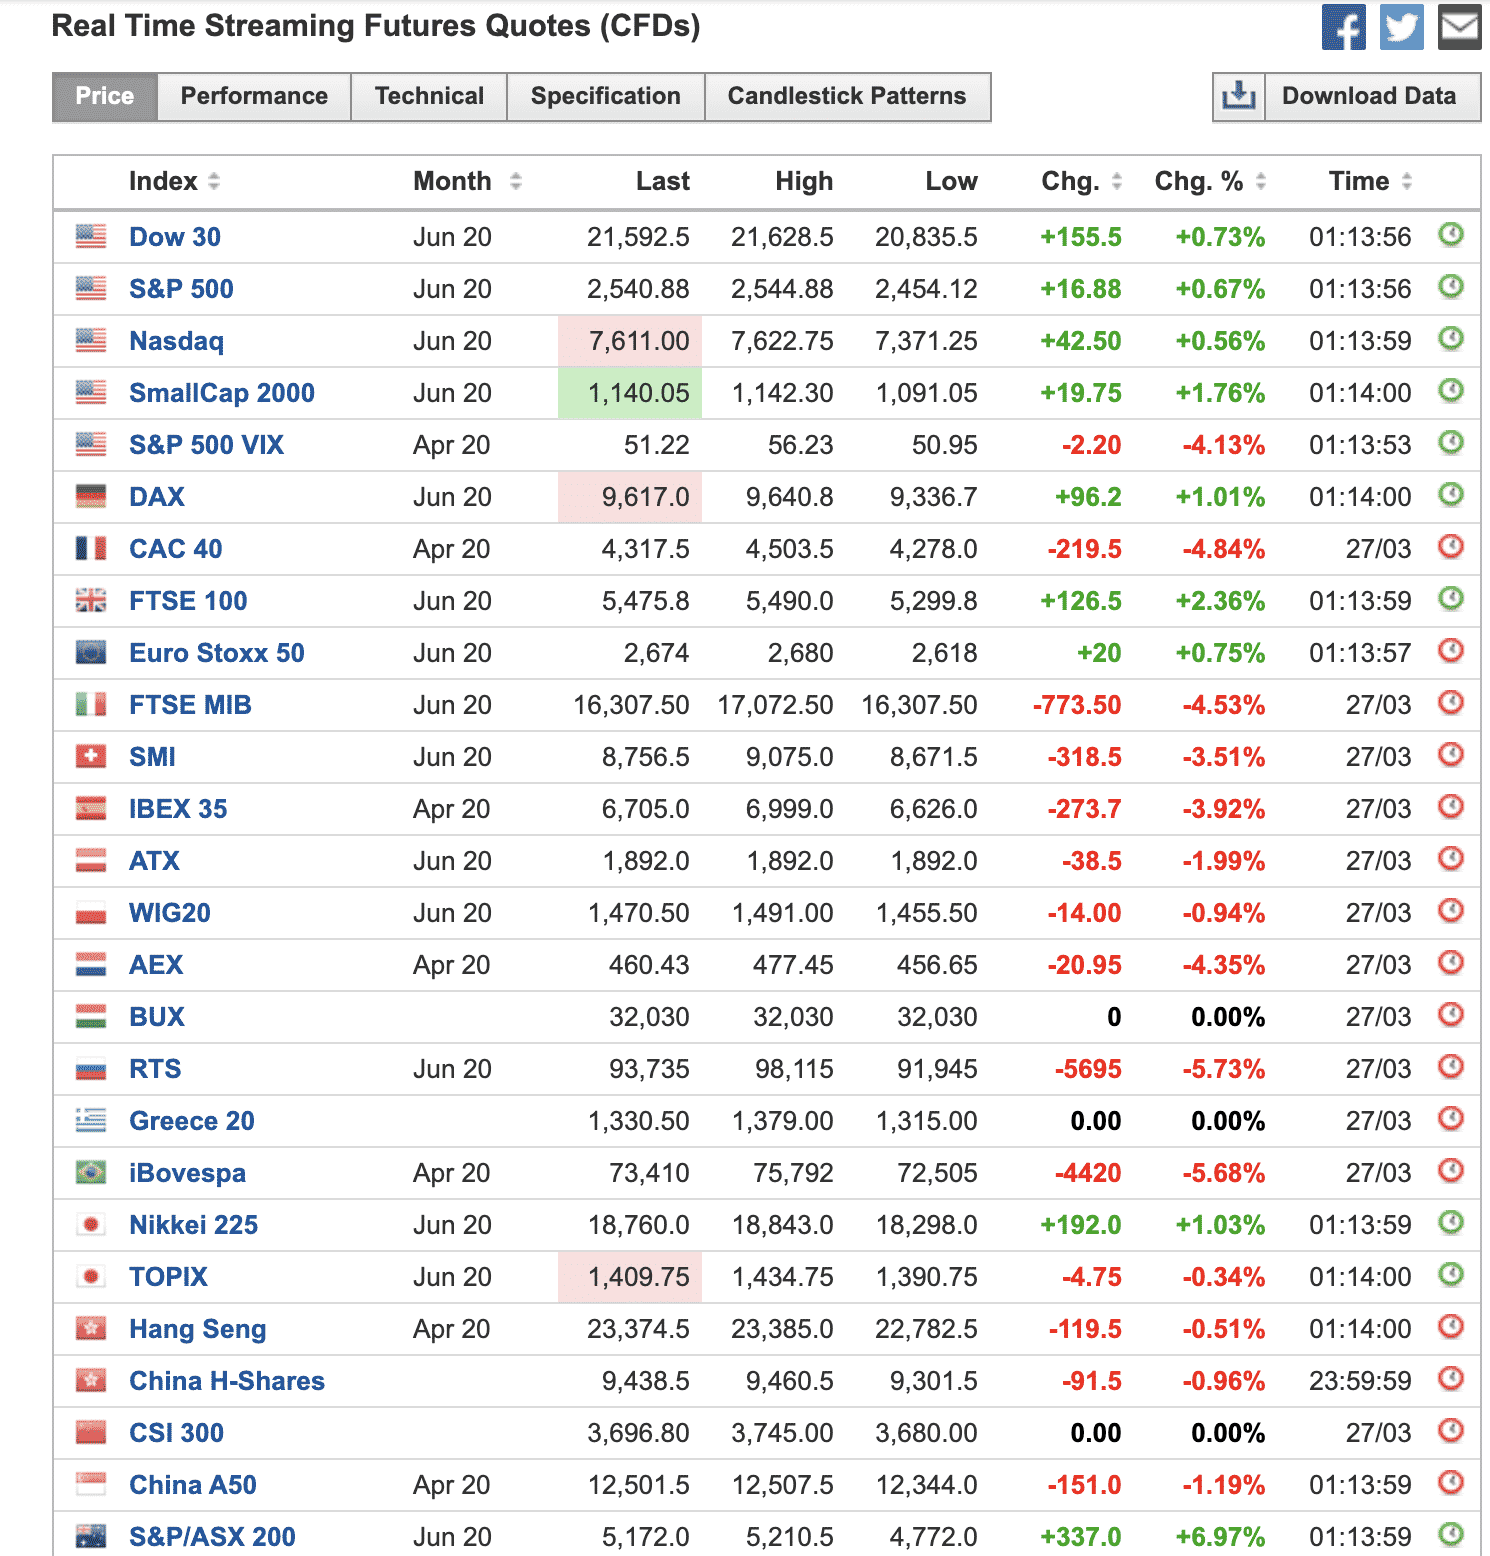Screen dimensions: 1490x1556
Task: Sort table by Month column arrows
Action: [x=516, y=181]
